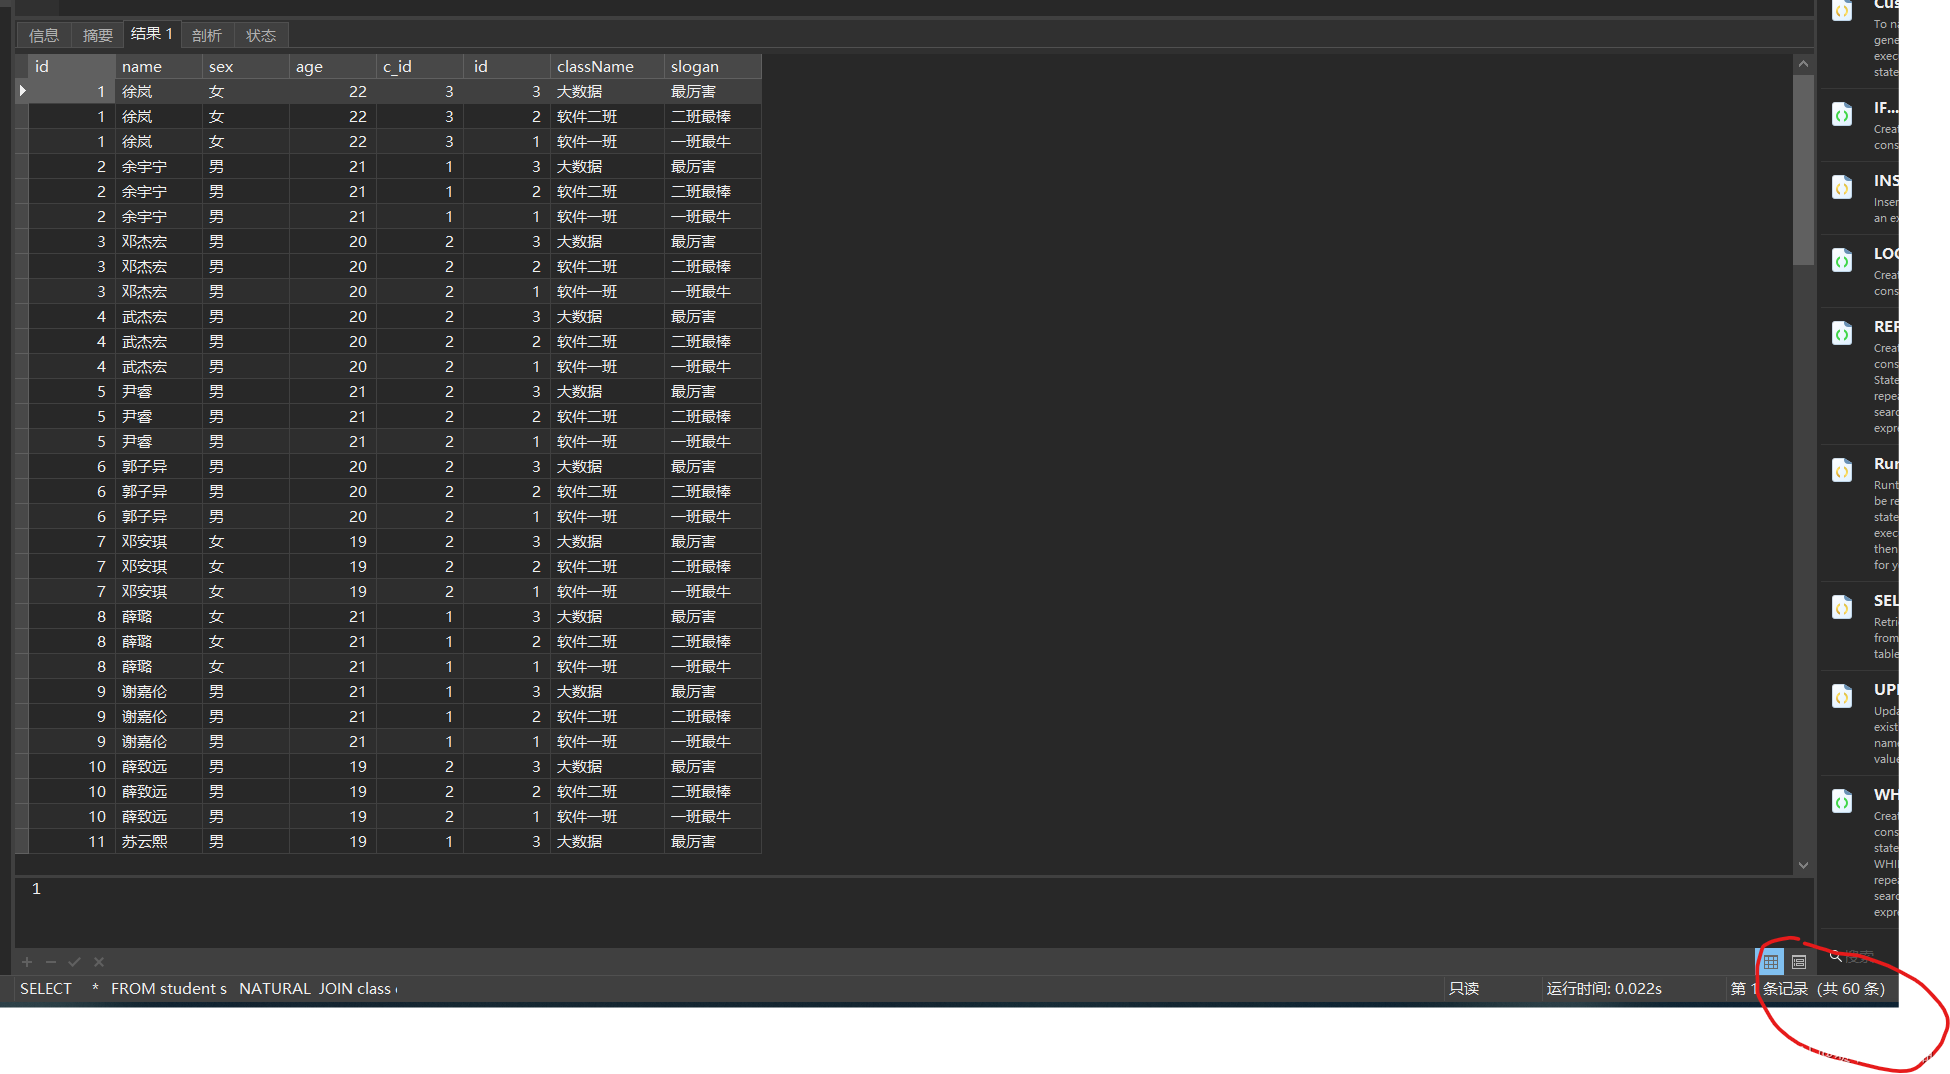
Task: Select the REP snippet icon
Action: coord(1842,334)
